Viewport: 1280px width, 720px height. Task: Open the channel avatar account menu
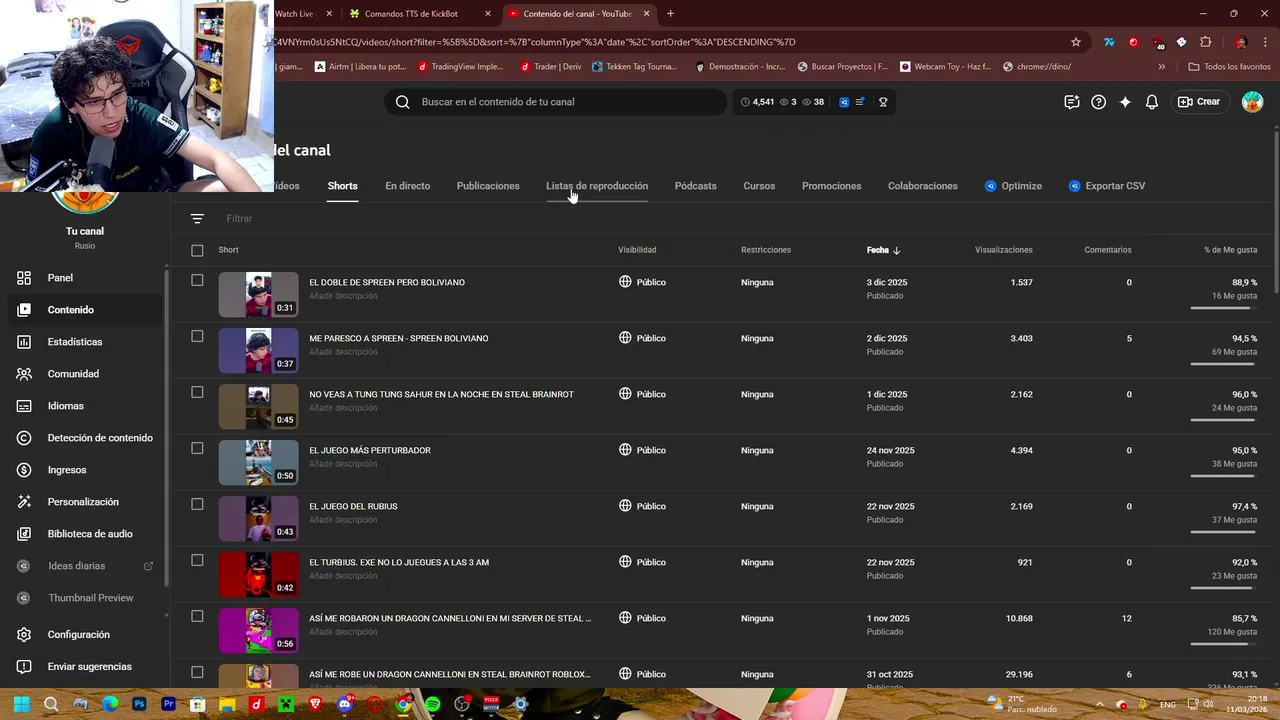(x=1252, y=102)
